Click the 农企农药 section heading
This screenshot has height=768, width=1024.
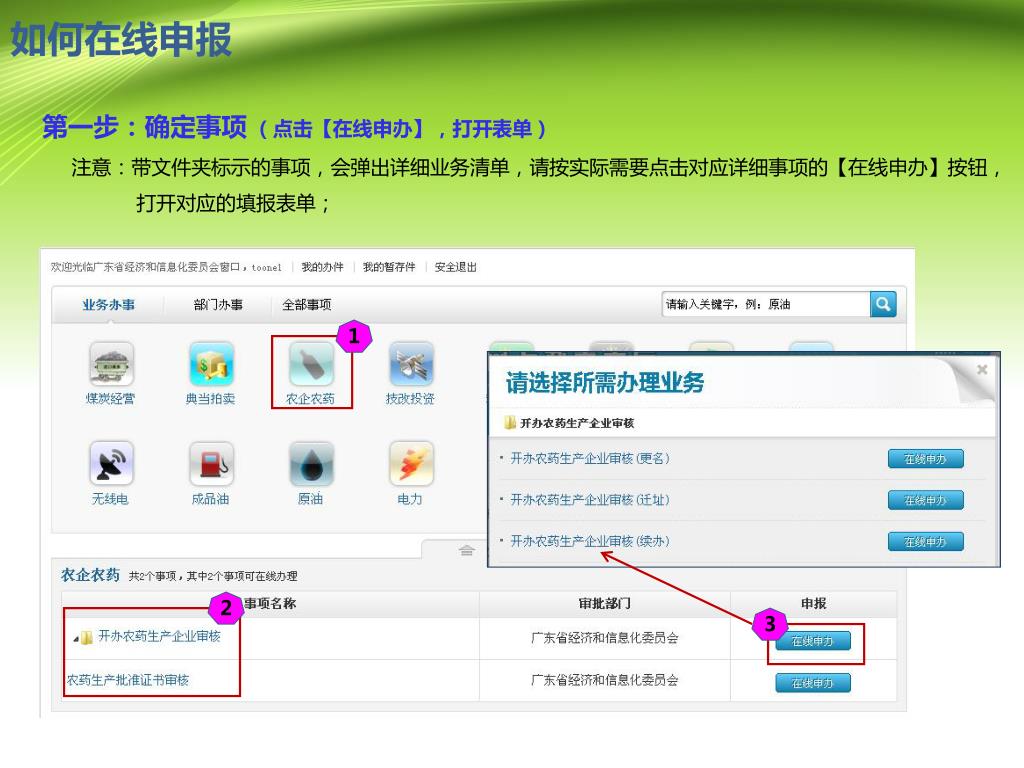click(x=90, y=575)
